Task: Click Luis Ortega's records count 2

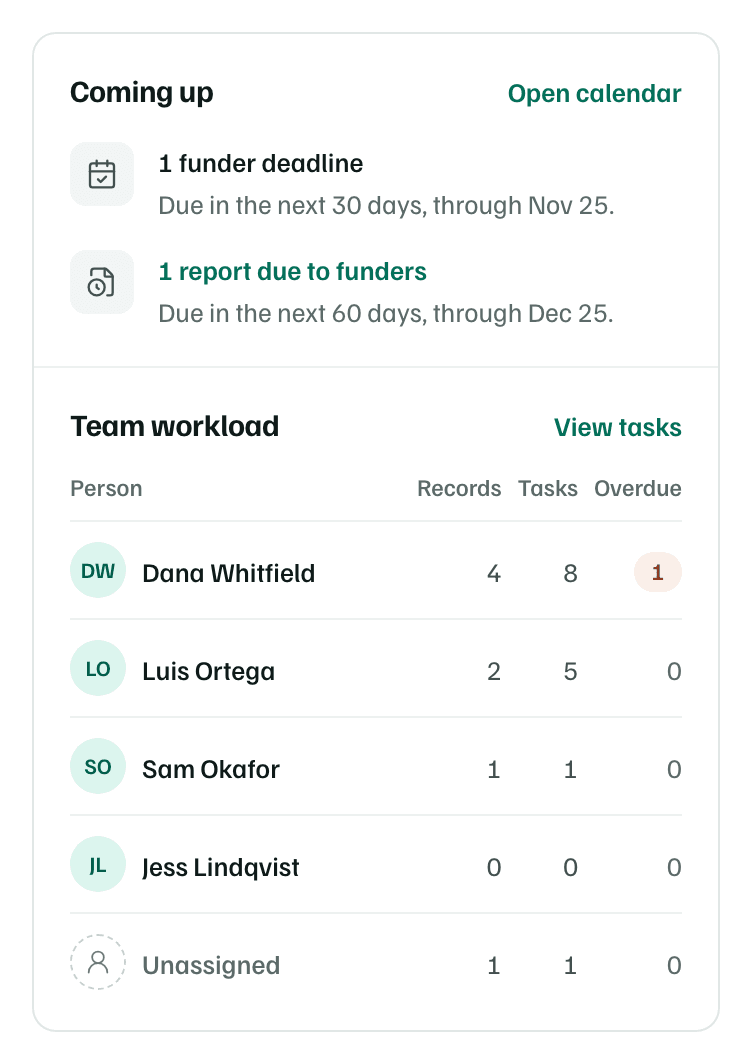Action: [x=494, y=672]
